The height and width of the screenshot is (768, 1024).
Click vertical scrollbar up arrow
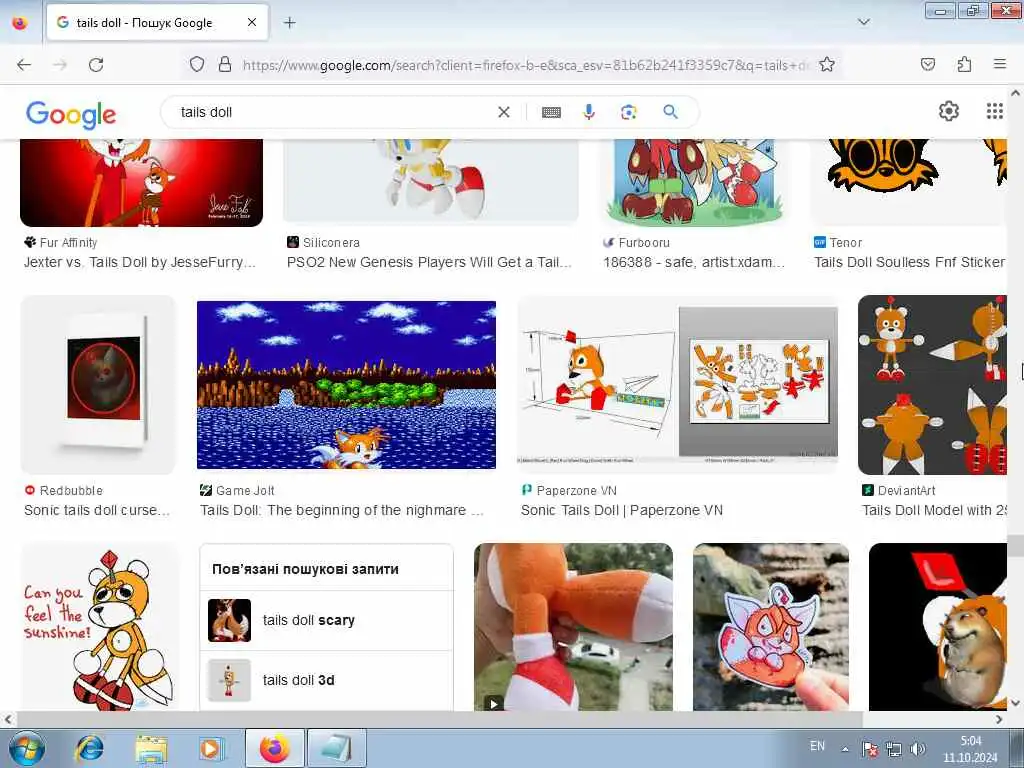[1016, 93]
